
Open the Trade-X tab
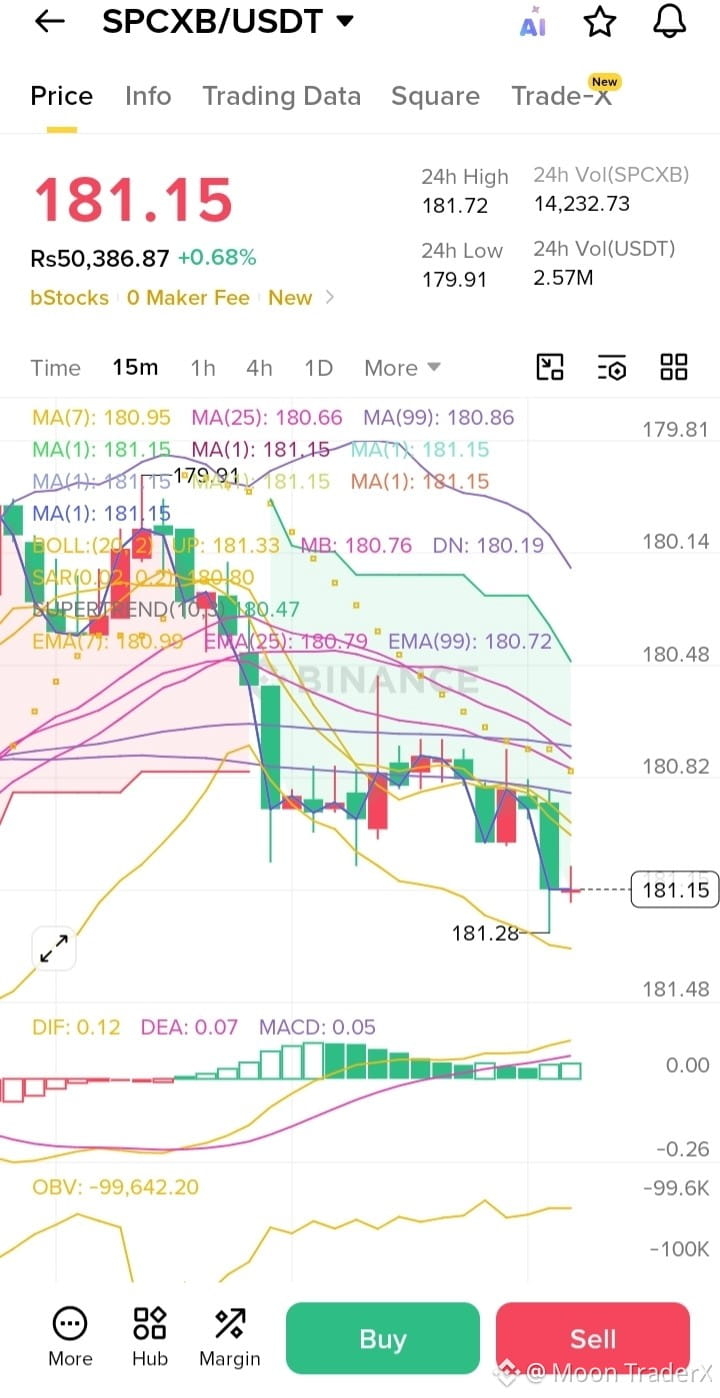pyautogui.click(x=562, y=94)
